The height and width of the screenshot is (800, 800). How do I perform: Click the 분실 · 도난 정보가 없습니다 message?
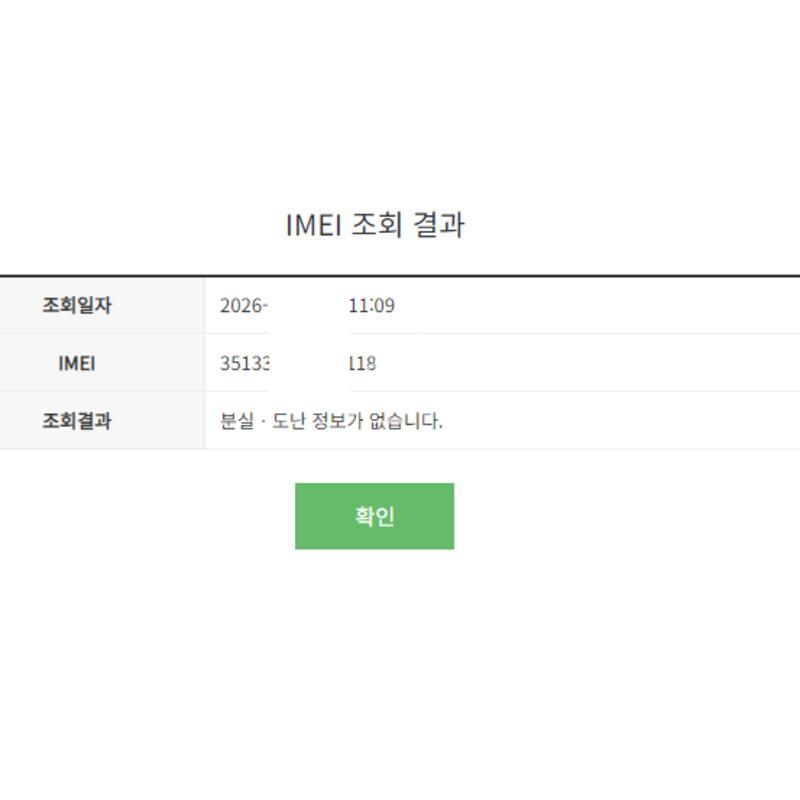[331, 421]
